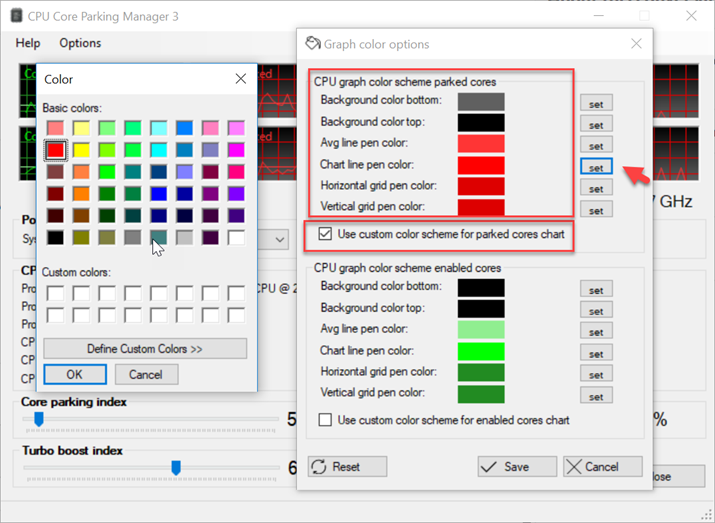Pick the yellow basic color in second row
This screenshot has width=715, height=523.
click(x=81, y=150)
